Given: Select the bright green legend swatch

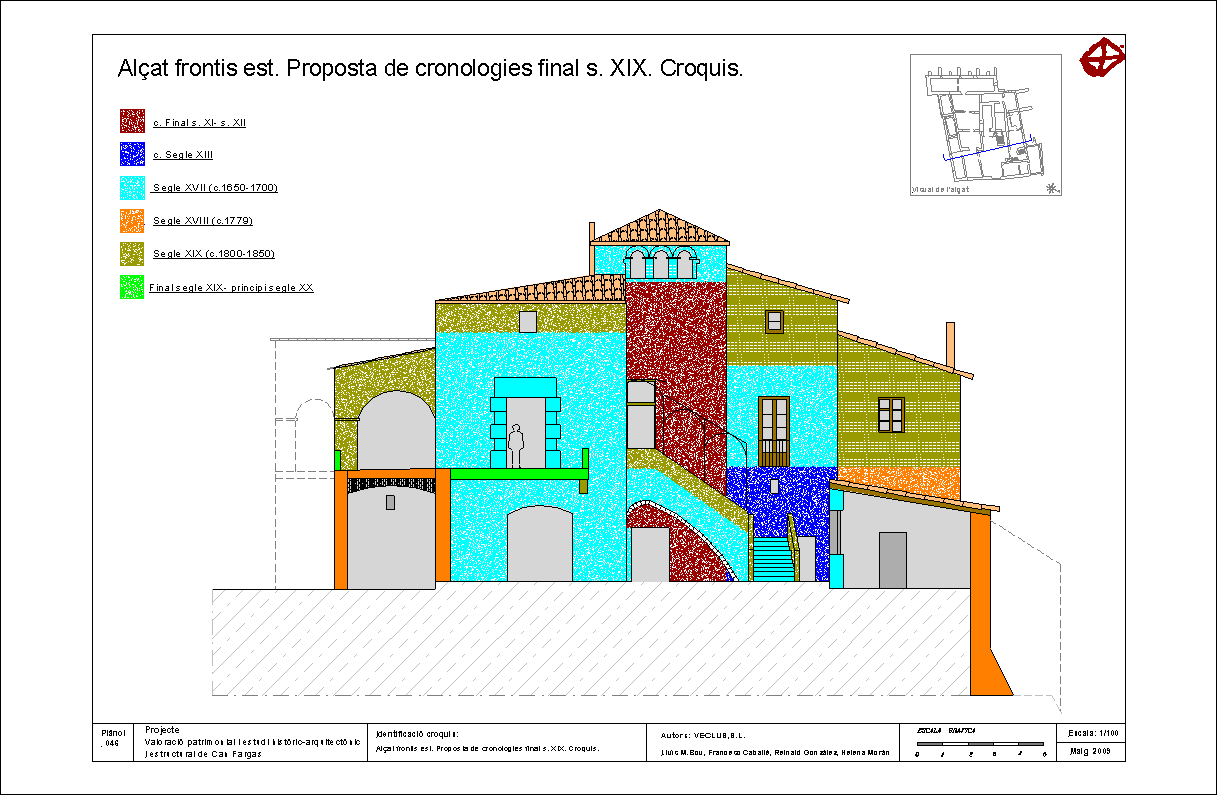Looking at the screenshot, I should [x=133, y=287].
